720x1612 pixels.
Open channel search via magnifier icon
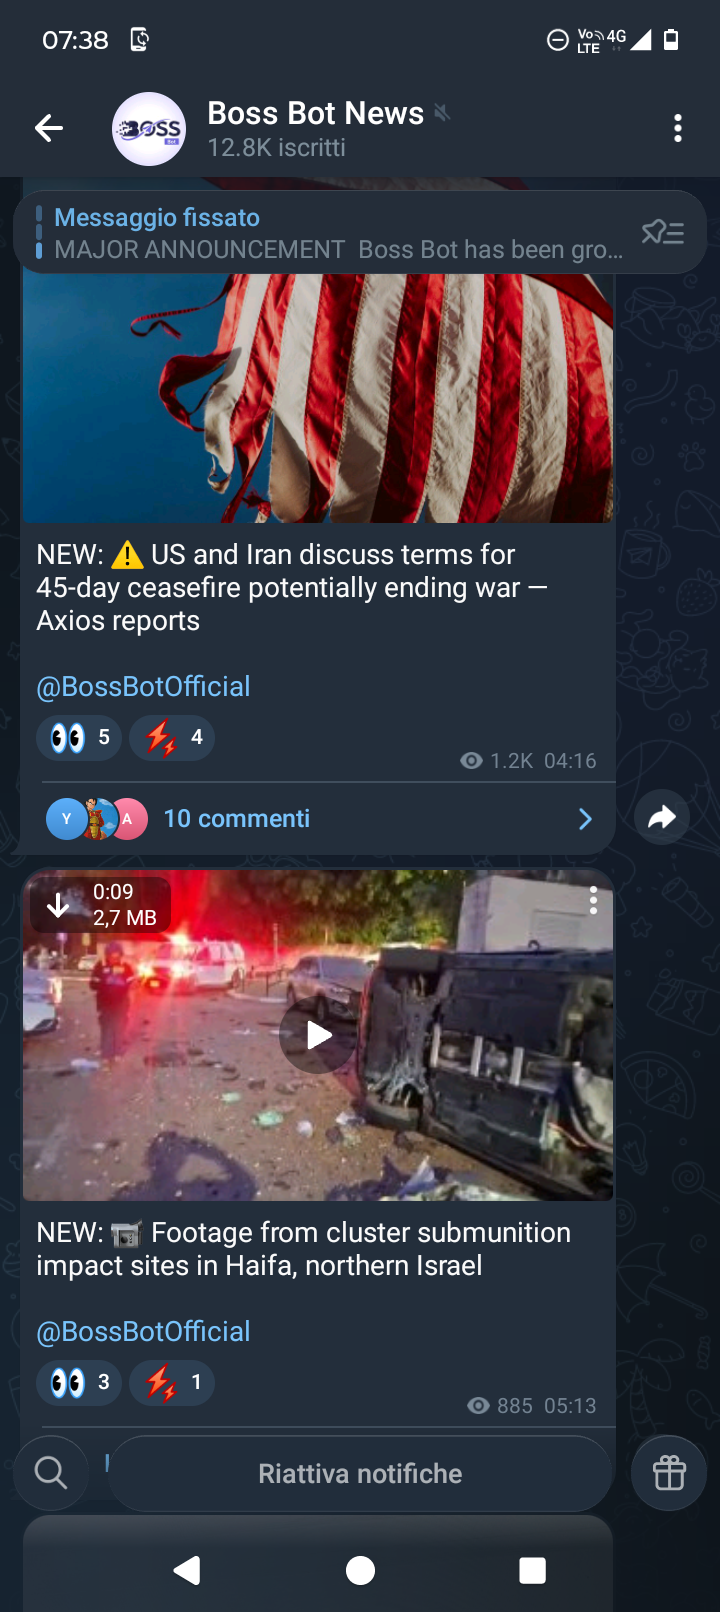[x=51, y=1473]
